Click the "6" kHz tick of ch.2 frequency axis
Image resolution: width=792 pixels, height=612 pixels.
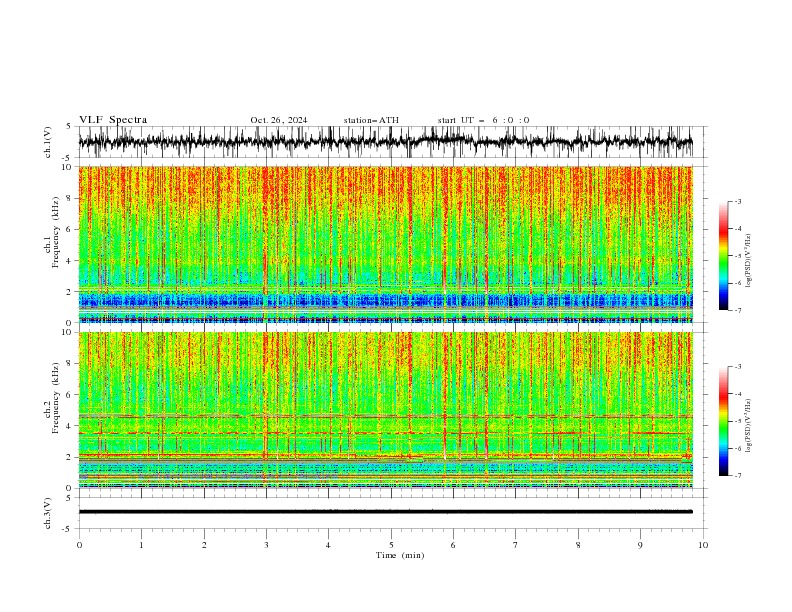pyautogui.click(x=70, y=395)
